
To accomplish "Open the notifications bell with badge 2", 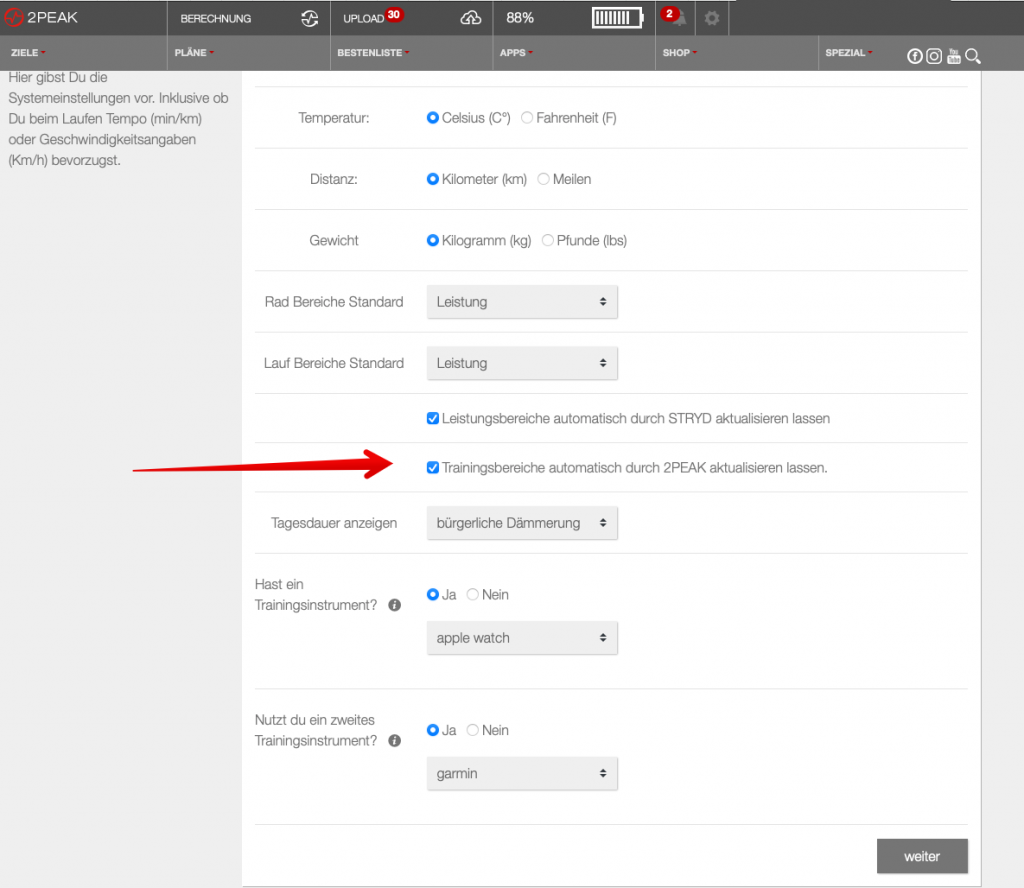I will click(x=674, y=17).
